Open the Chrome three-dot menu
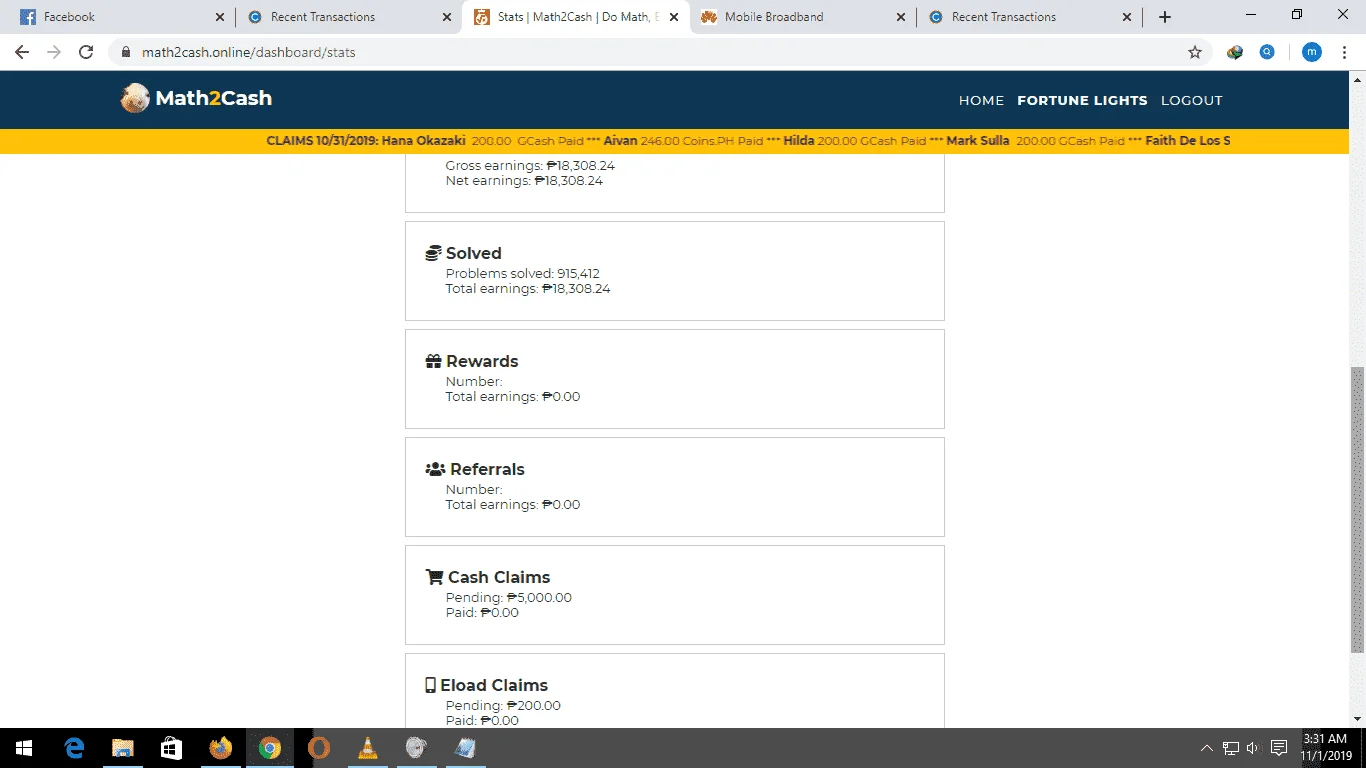 pos(1345,52)
